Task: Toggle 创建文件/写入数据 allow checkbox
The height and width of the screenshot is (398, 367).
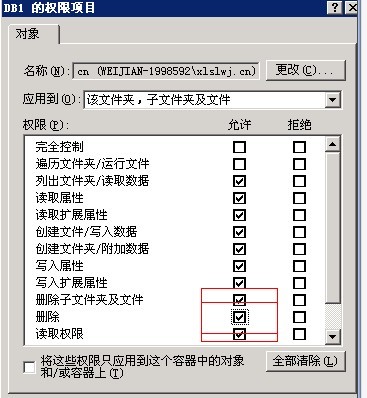Action: 239,232
